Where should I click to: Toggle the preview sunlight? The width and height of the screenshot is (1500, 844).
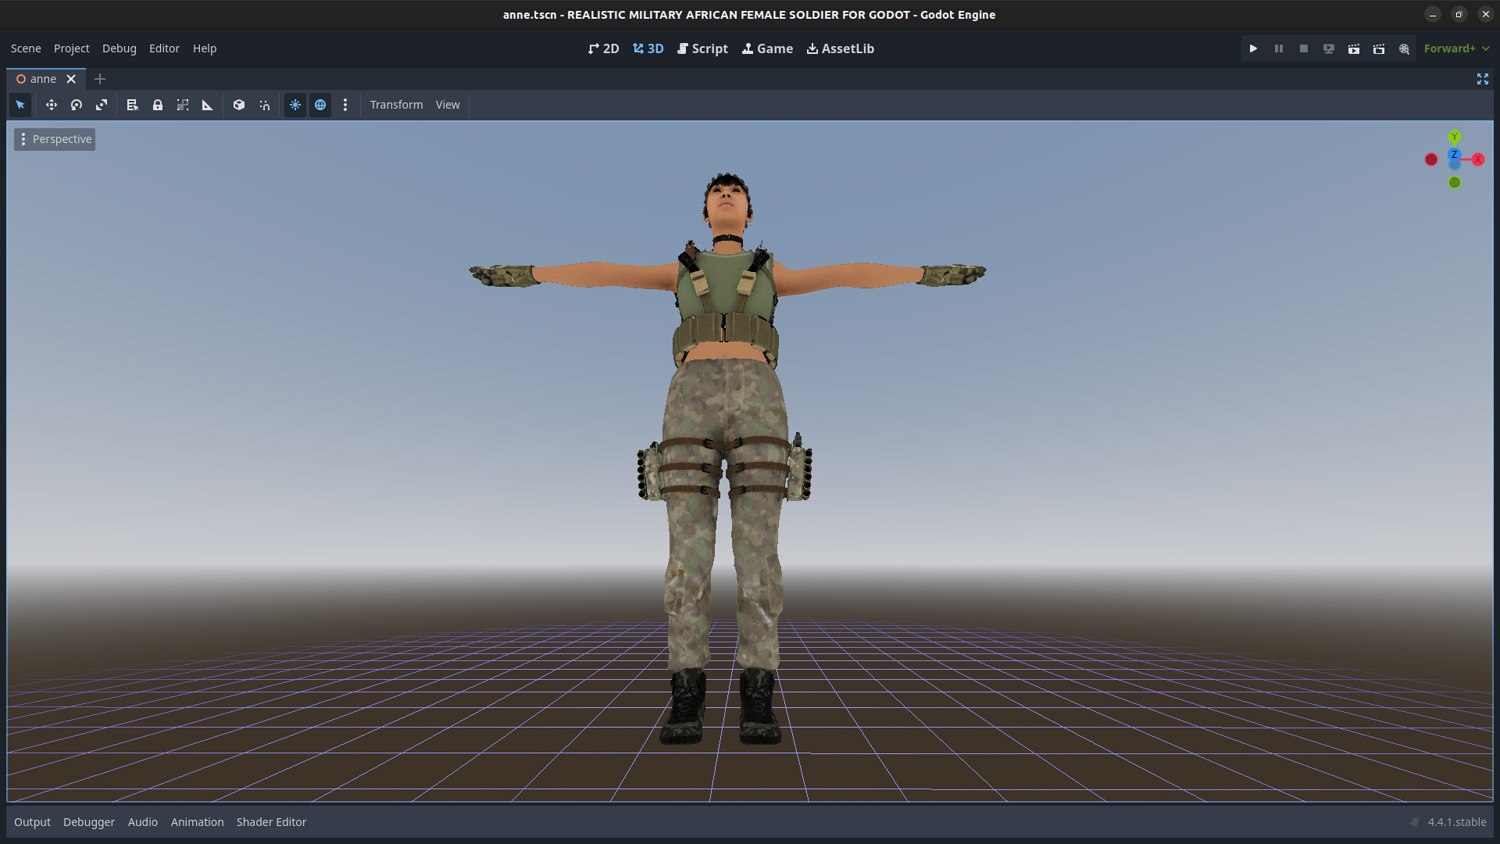click(x=295, y=105)
